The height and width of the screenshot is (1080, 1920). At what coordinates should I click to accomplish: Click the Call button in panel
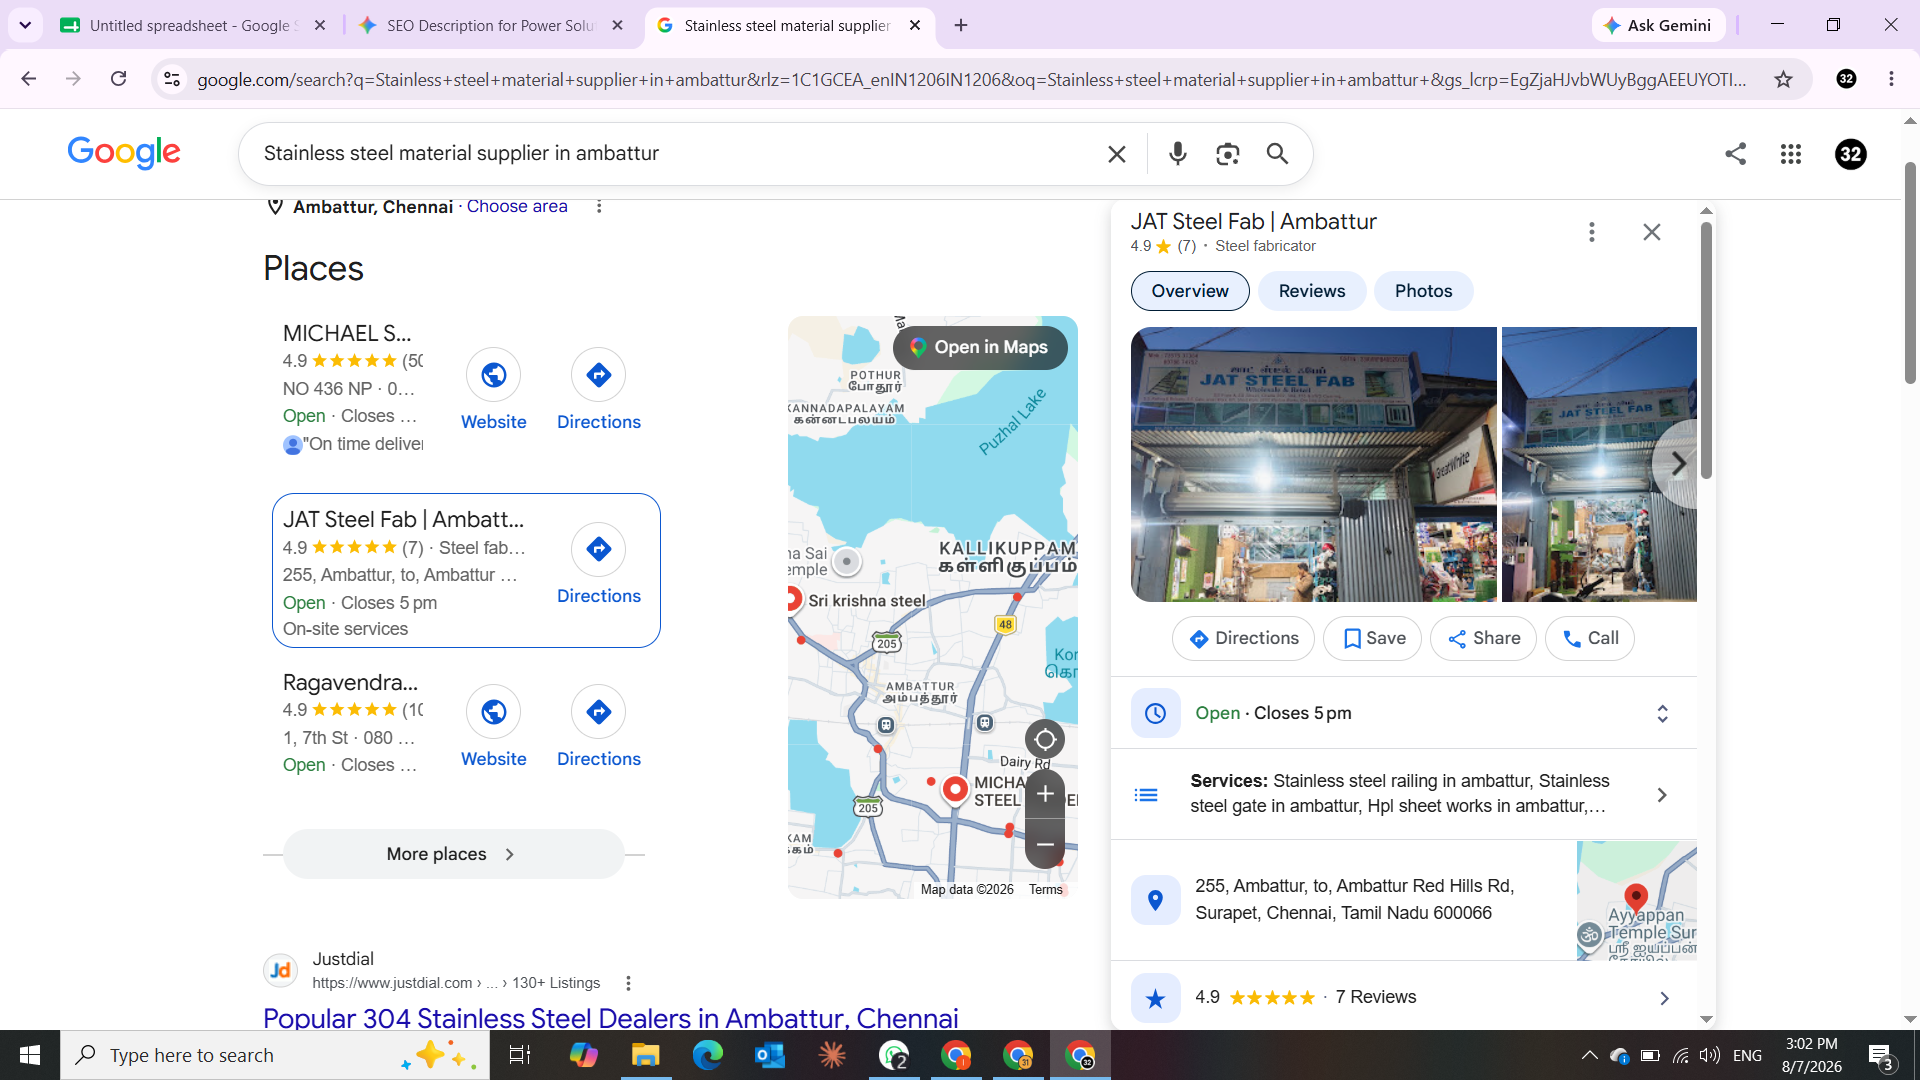[x=1590, y=639]
